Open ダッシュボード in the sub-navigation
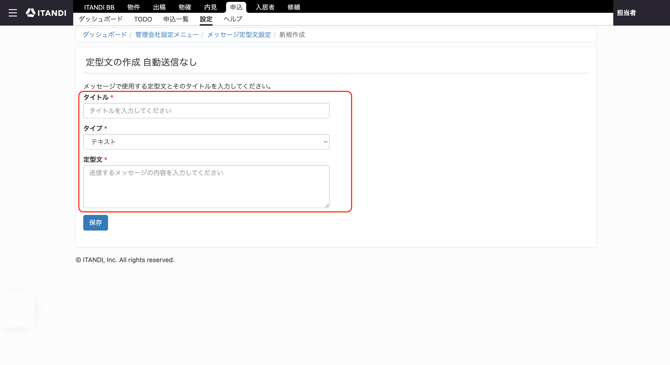This screenshot has width=670, height=365. (100, 19)
